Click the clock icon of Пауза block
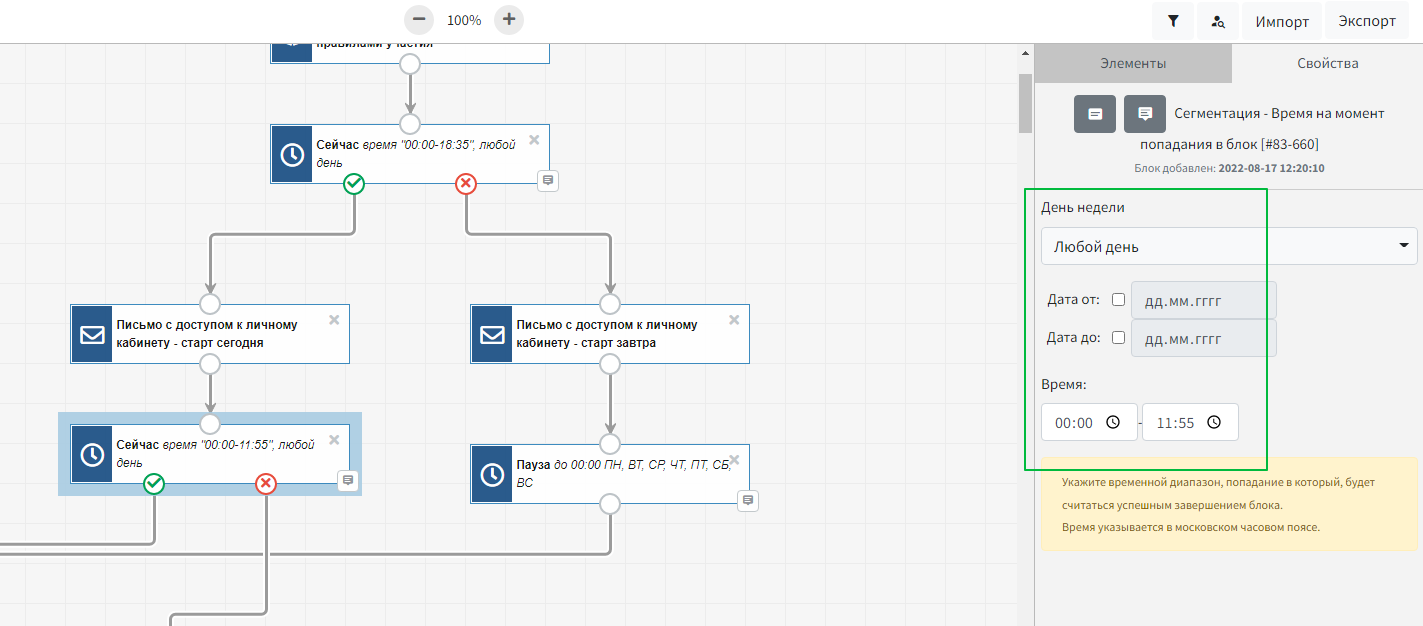The image size is (1423, 626). (x=492, y=474)
